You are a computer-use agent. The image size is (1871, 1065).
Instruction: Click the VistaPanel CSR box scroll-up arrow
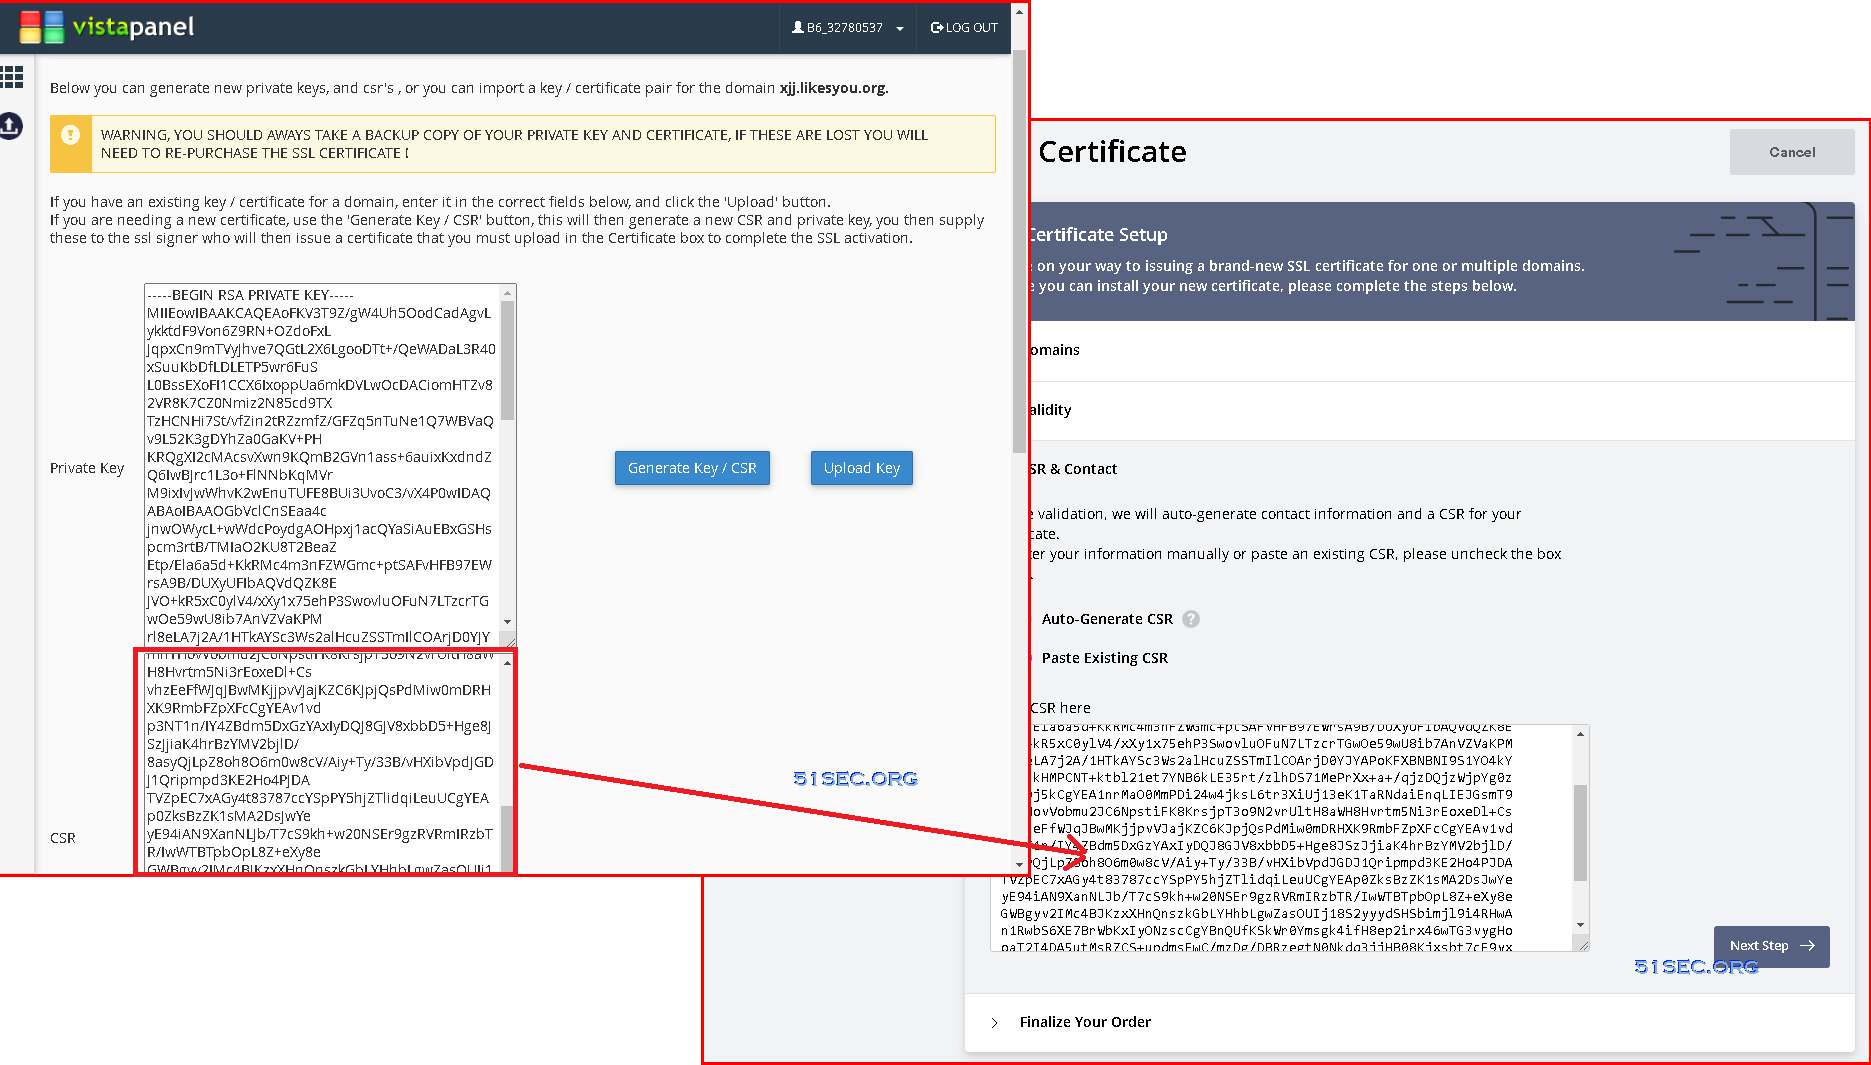point(508,663)
